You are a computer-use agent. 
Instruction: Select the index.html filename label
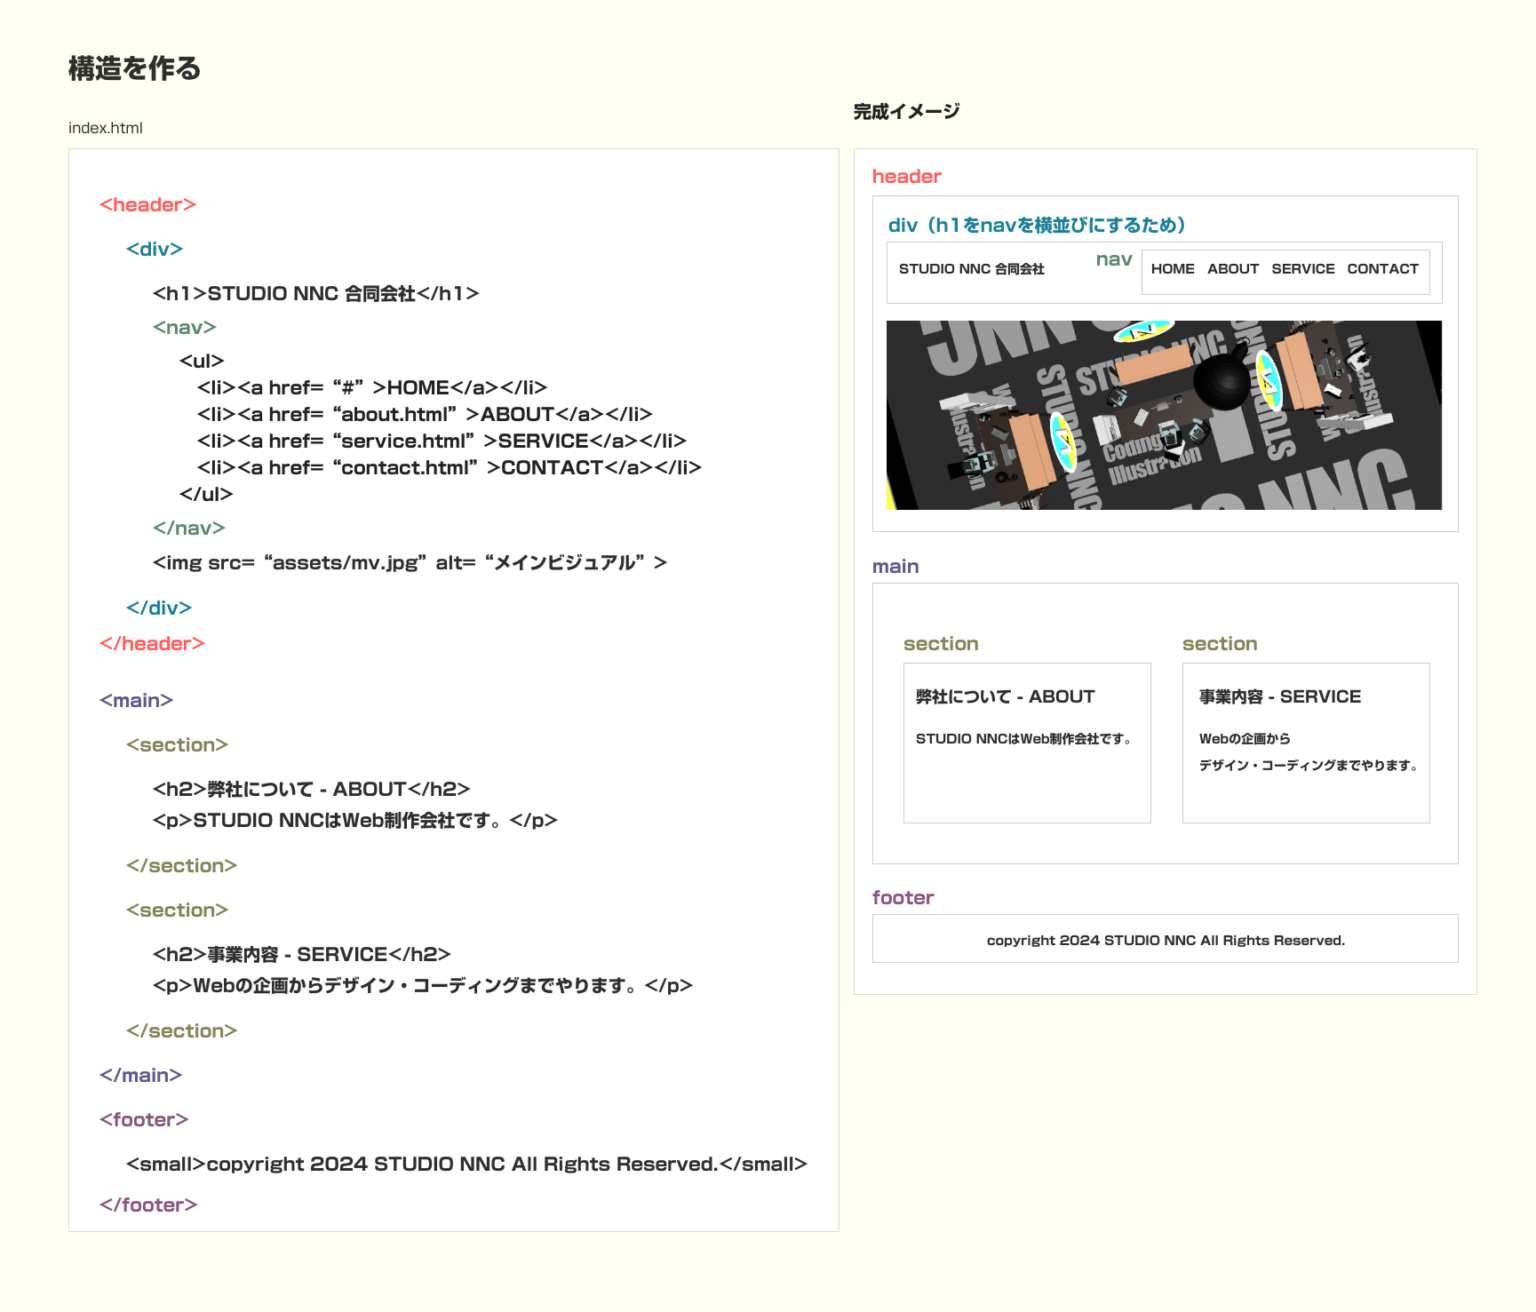click(x=105, y=127)
